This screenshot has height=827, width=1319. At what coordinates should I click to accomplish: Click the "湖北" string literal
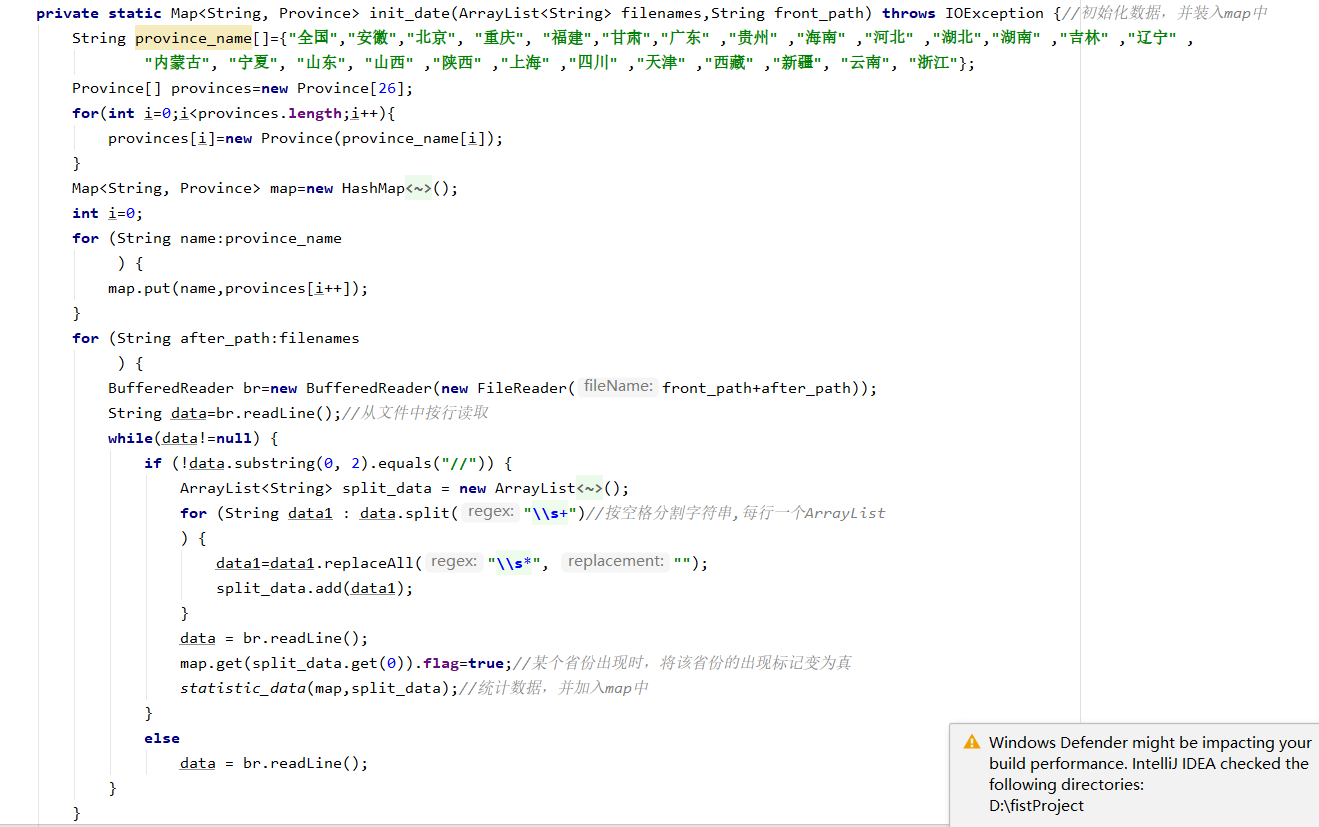point(957,38)
